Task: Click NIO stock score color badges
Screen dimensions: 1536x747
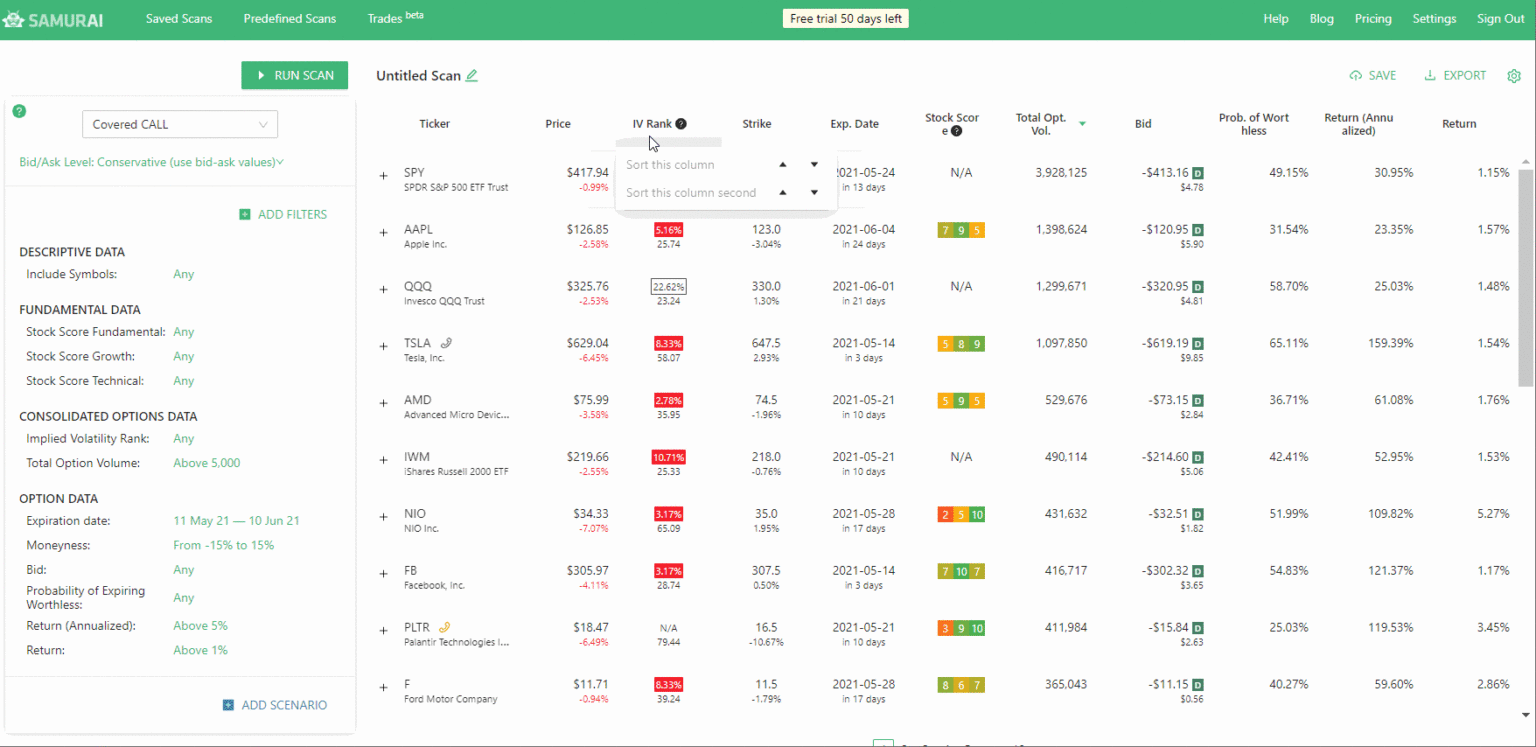Action: click(x=961, y=514)
